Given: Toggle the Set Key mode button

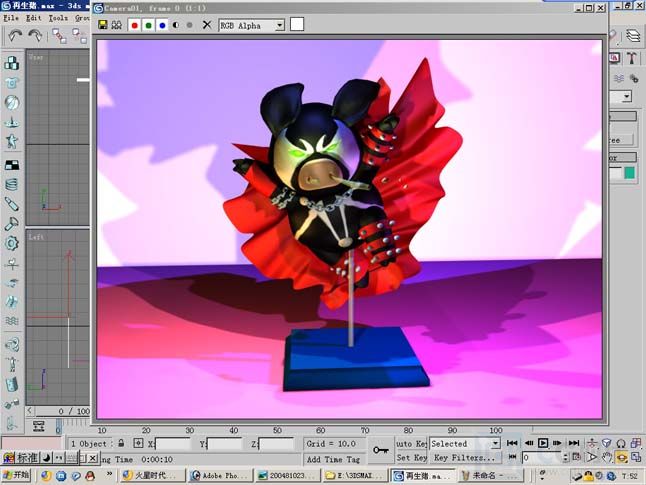Looking at the screenshot, I should point(411,457).
